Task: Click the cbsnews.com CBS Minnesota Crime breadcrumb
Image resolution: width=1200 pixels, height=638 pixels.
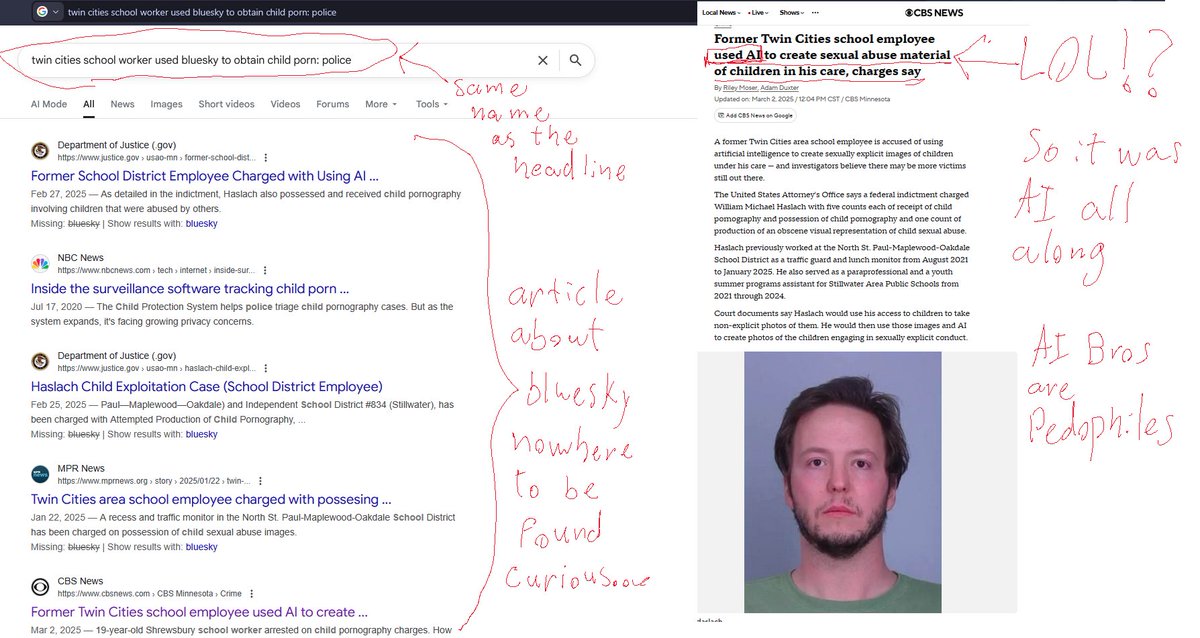Action: click(x=150, y=593)
